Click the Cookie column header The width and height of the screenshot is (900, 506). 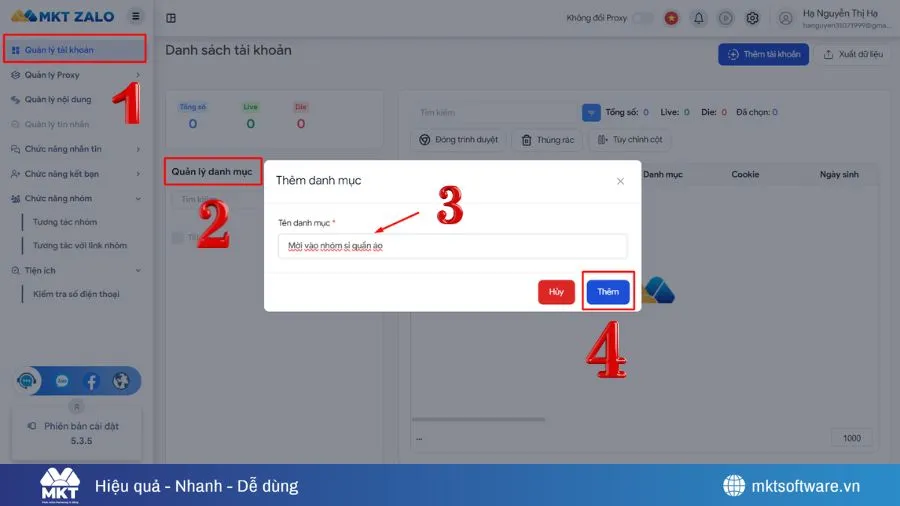[745, 174]
